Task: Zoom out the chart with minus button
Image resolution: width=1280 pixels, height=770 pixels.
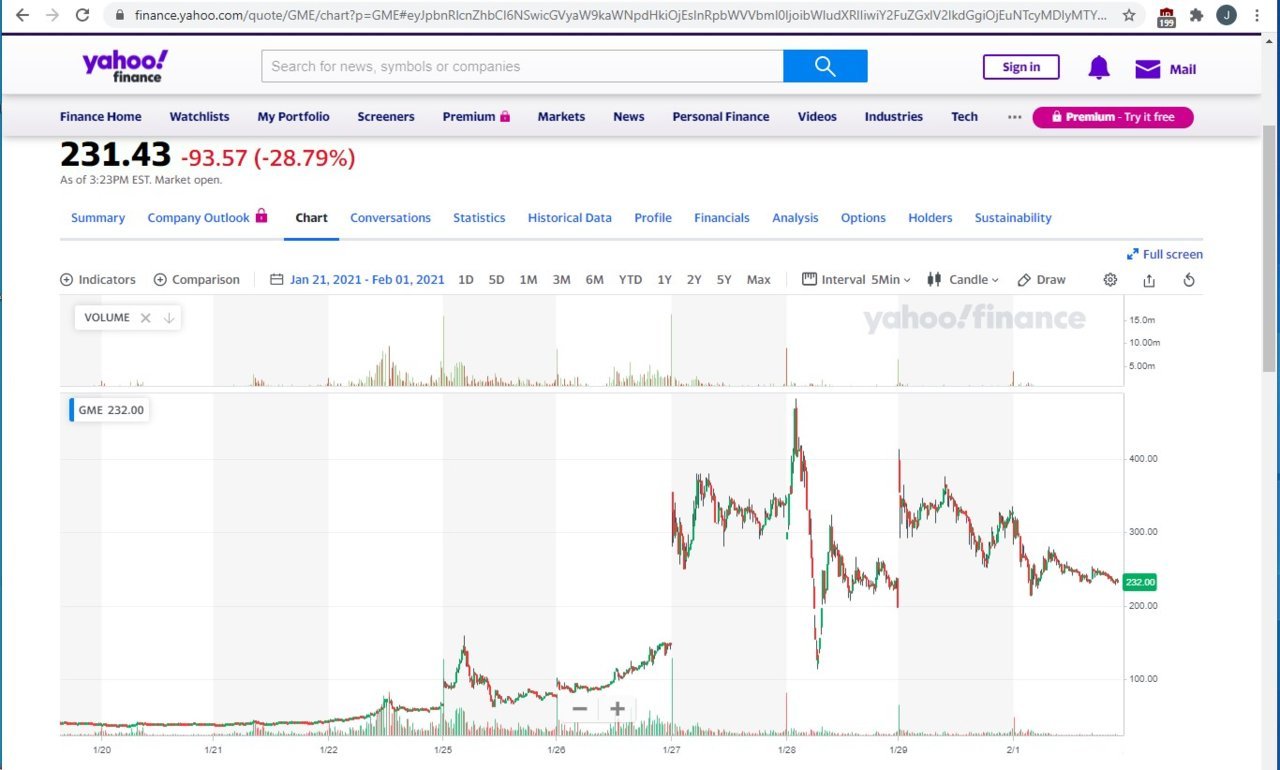Action: (580, 709)
